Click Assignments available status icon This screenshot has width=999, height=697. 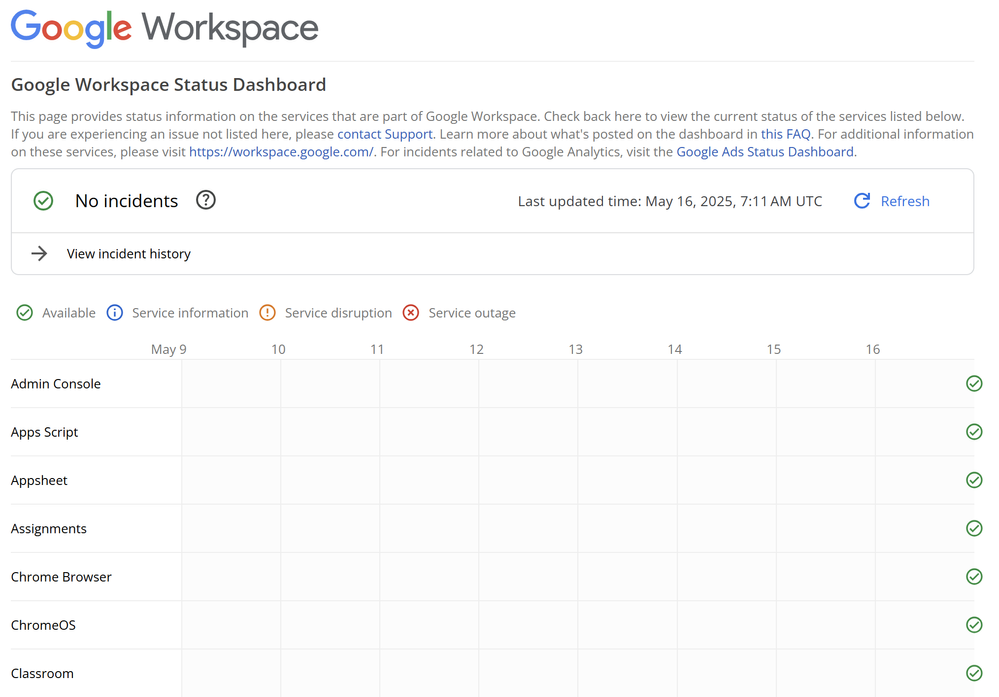coord(974,528)
